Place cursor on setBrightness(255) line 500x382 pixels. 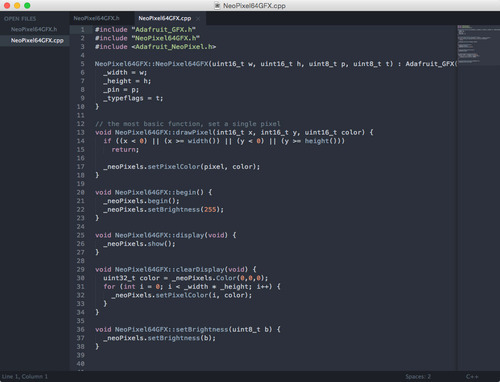tap(163, 210)
